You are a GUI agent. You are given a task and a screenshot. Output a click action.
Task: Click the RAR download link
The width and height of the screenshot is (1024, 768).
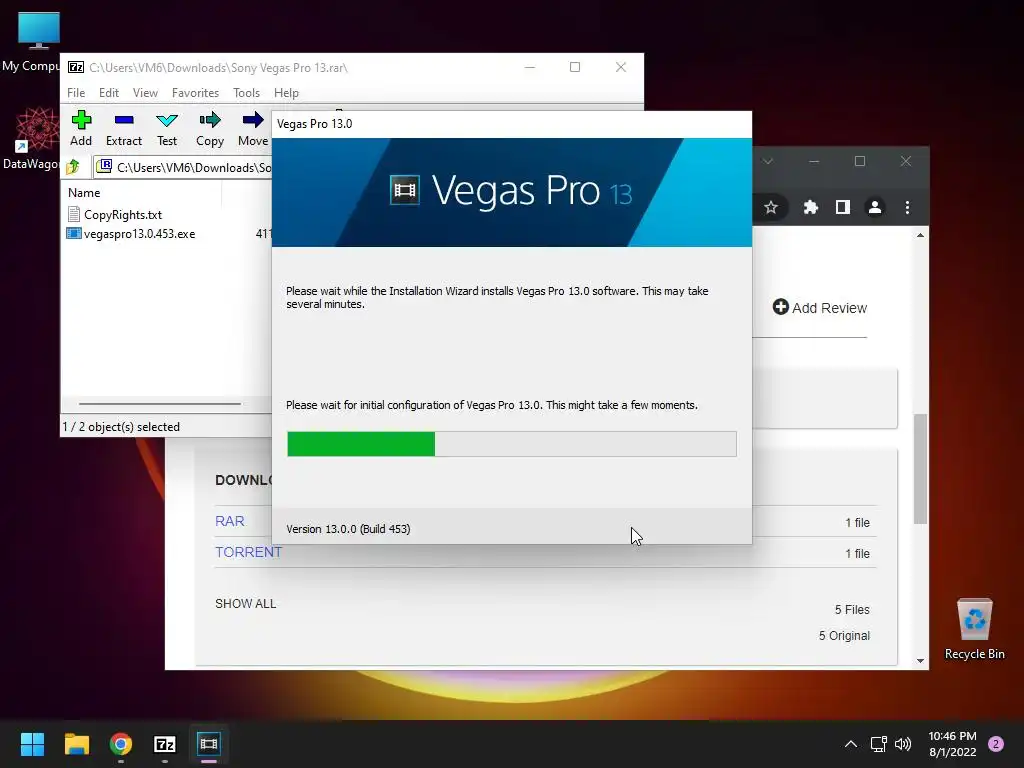(x=230, y=521)
